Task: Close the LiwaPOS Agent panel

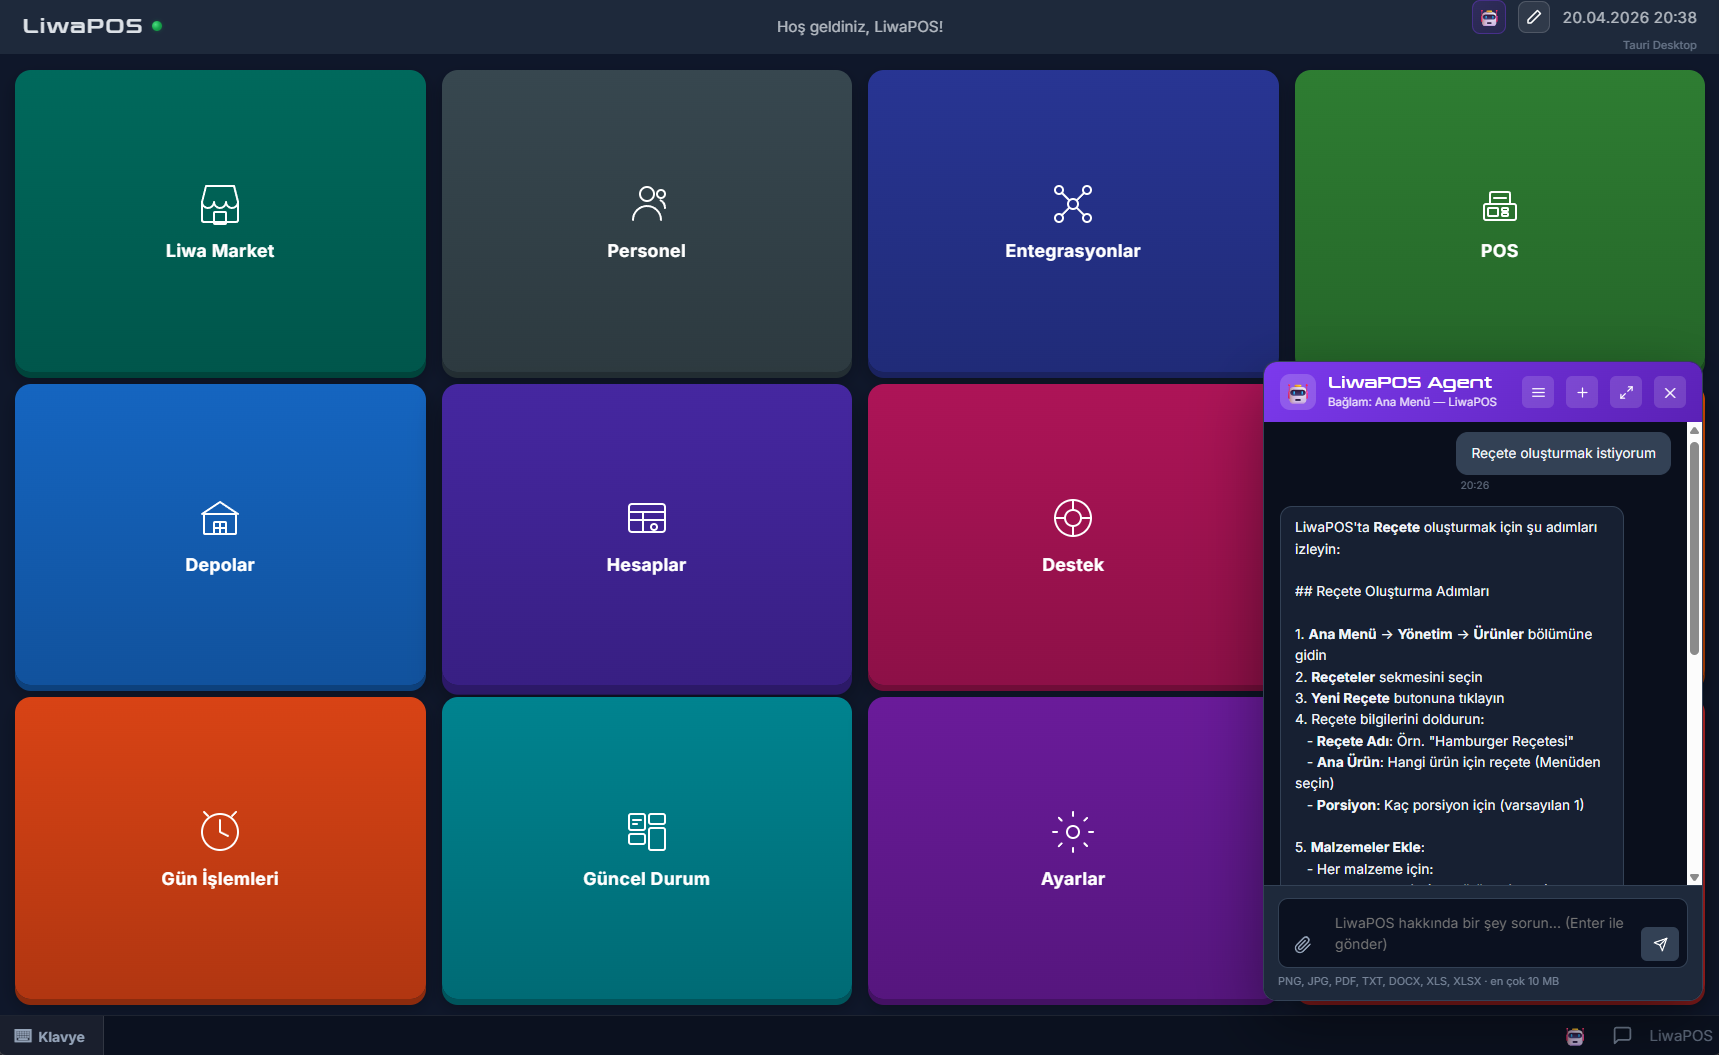Action: (x=1670, y=393)
